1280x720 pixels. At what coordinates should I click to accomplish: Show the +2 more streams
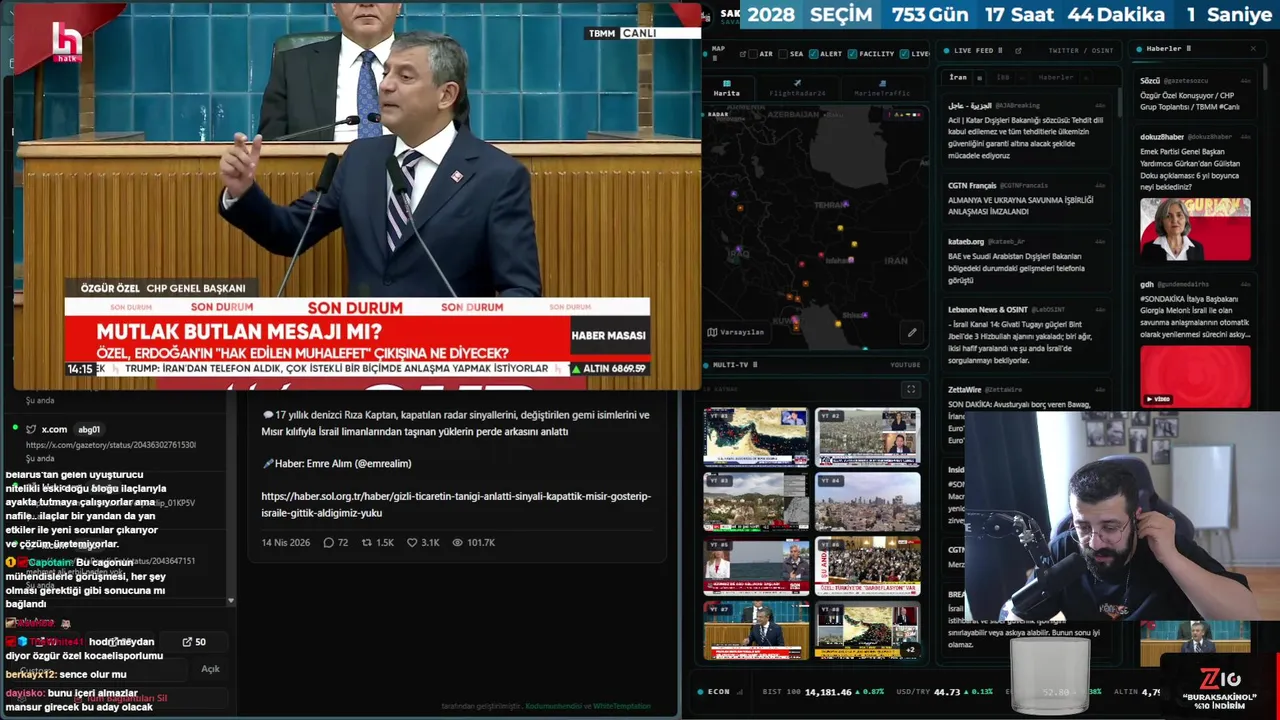909,650
